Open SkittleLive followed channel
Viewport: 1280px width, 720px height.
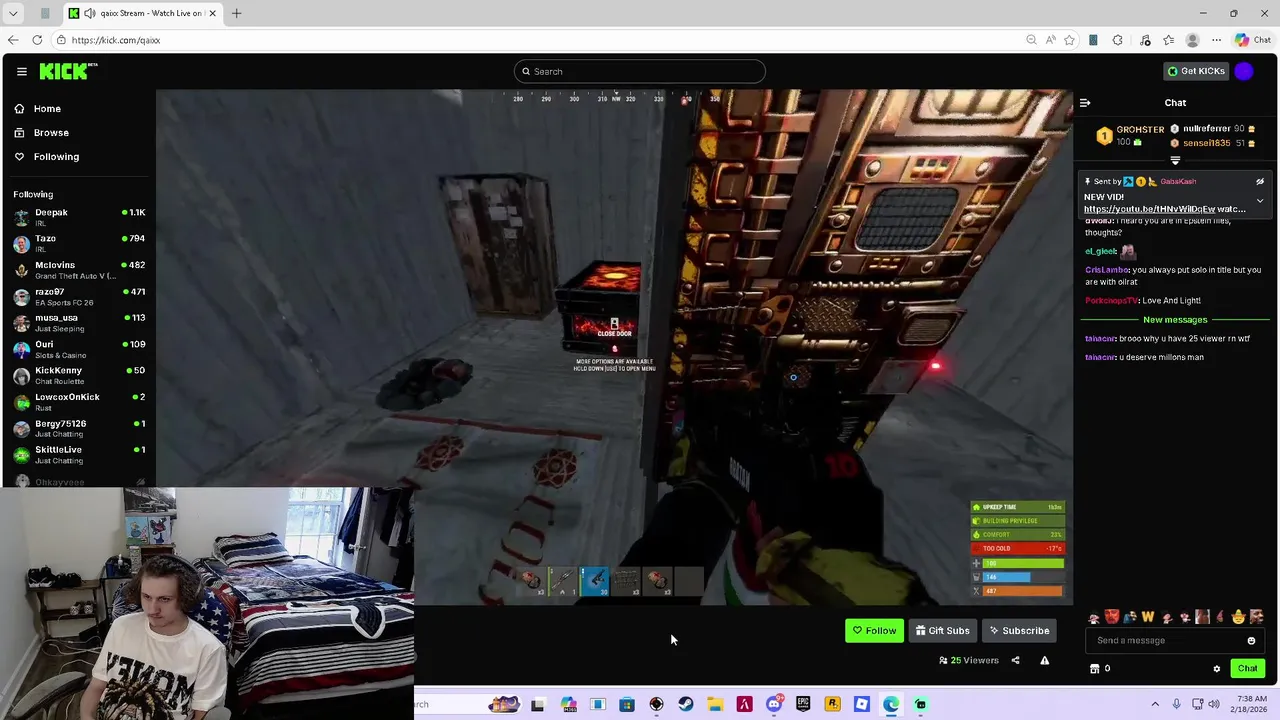click(77, 454)
